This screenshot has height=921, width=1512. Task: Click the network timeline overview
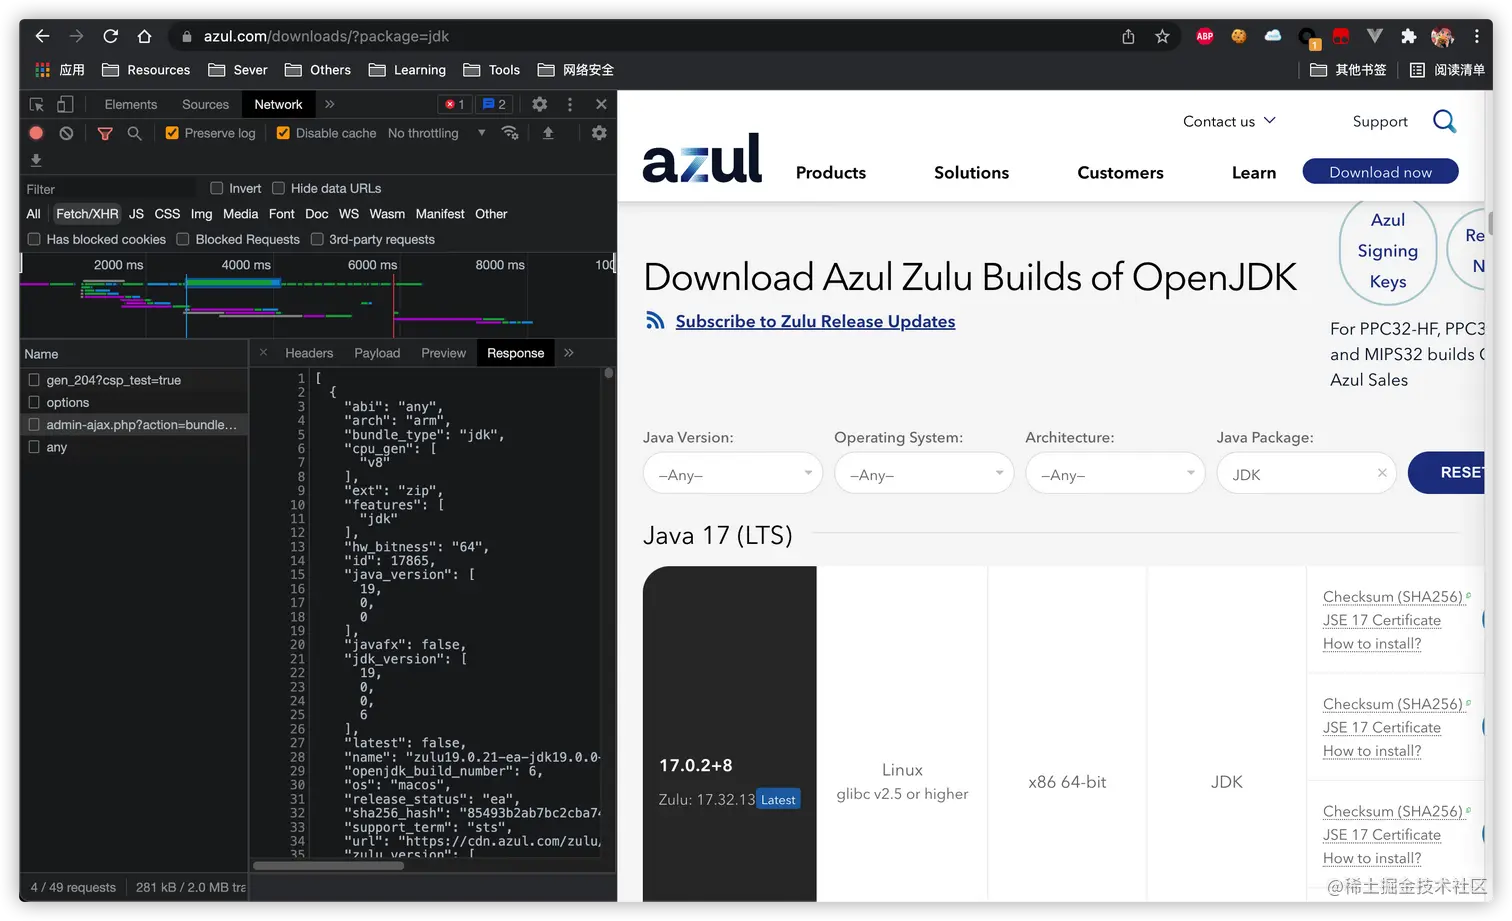tap(318, 297)
